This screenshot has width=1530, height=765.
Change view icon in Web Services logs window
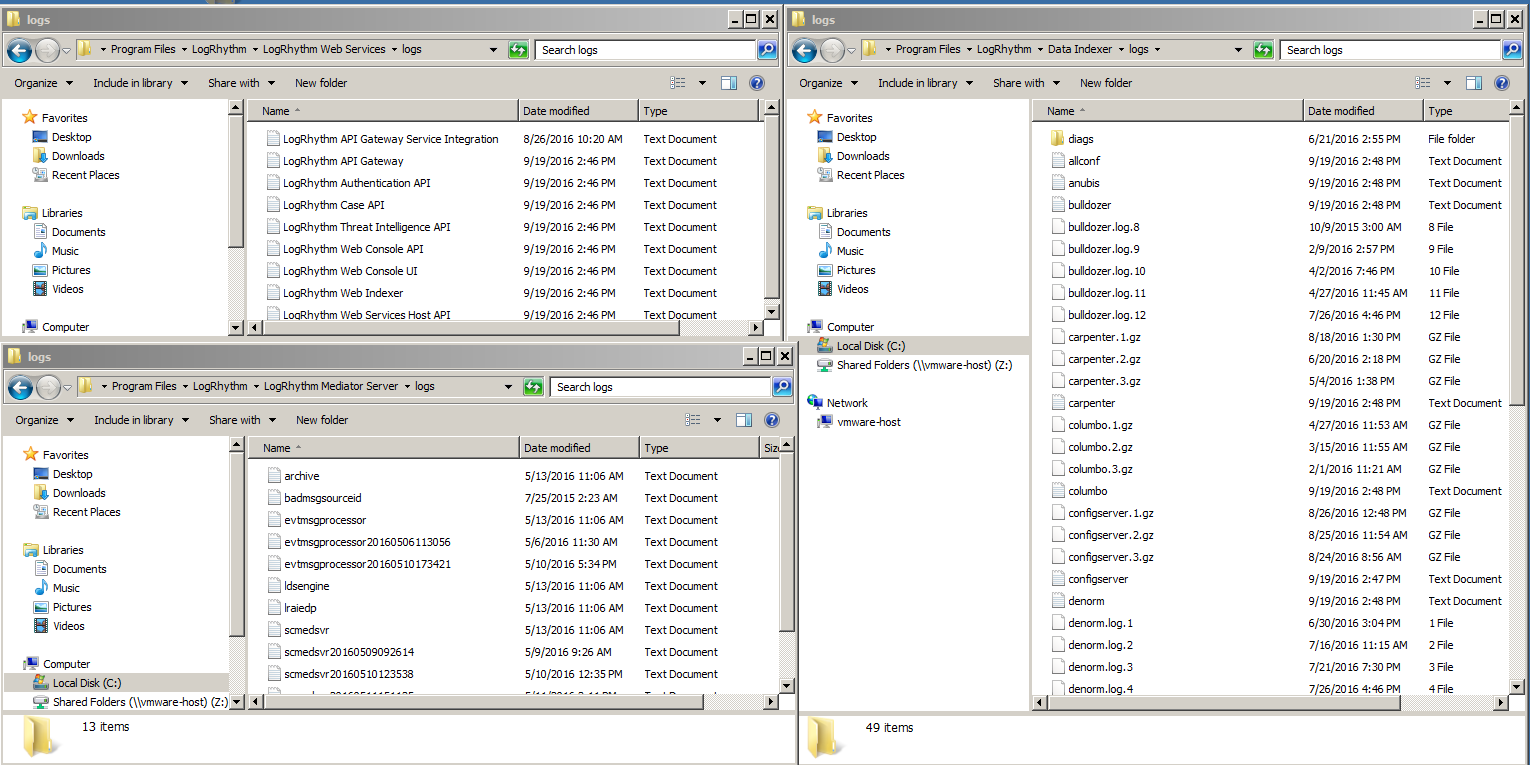678,83
